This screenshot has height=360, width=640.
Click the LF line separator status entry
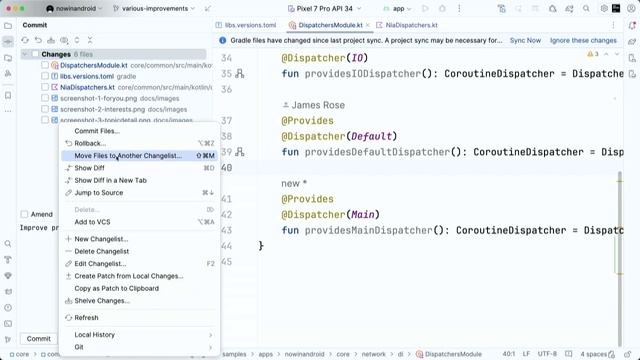pos(527,354)
